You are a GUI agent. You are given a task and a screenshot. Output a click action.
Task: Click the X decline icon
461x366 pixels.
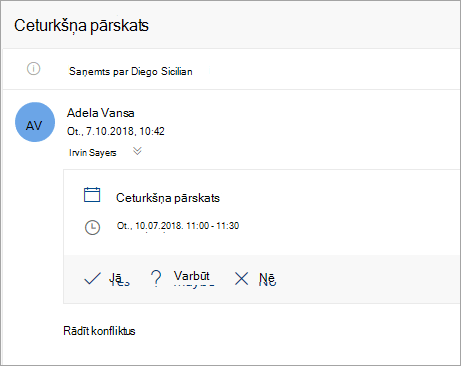click(241, 278)
